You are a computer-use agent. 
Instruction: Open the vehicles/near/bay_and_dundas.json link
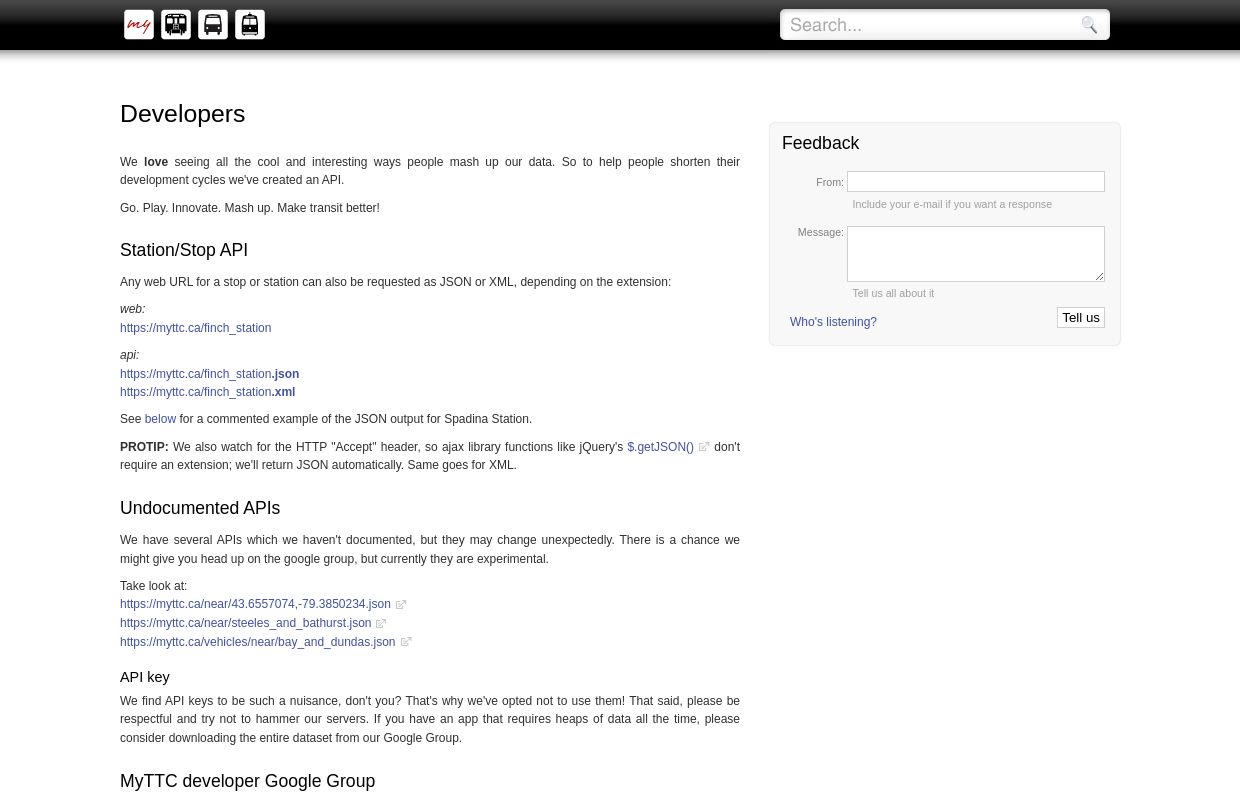(x=258, y=642)
